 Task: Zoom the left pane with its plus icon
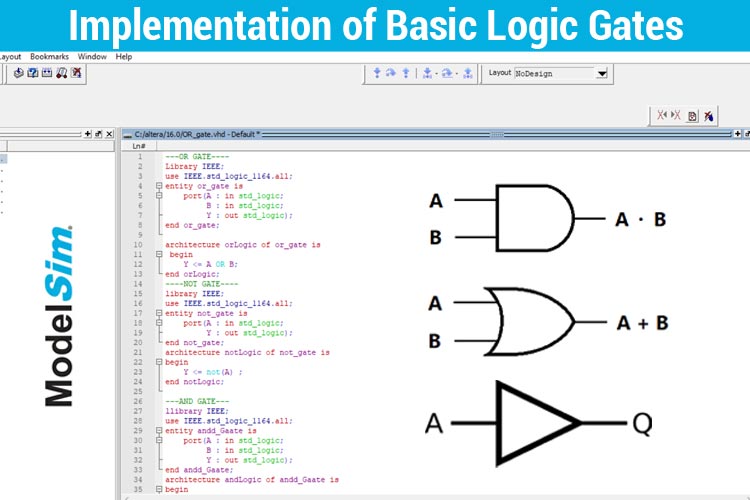coord(88,134)
